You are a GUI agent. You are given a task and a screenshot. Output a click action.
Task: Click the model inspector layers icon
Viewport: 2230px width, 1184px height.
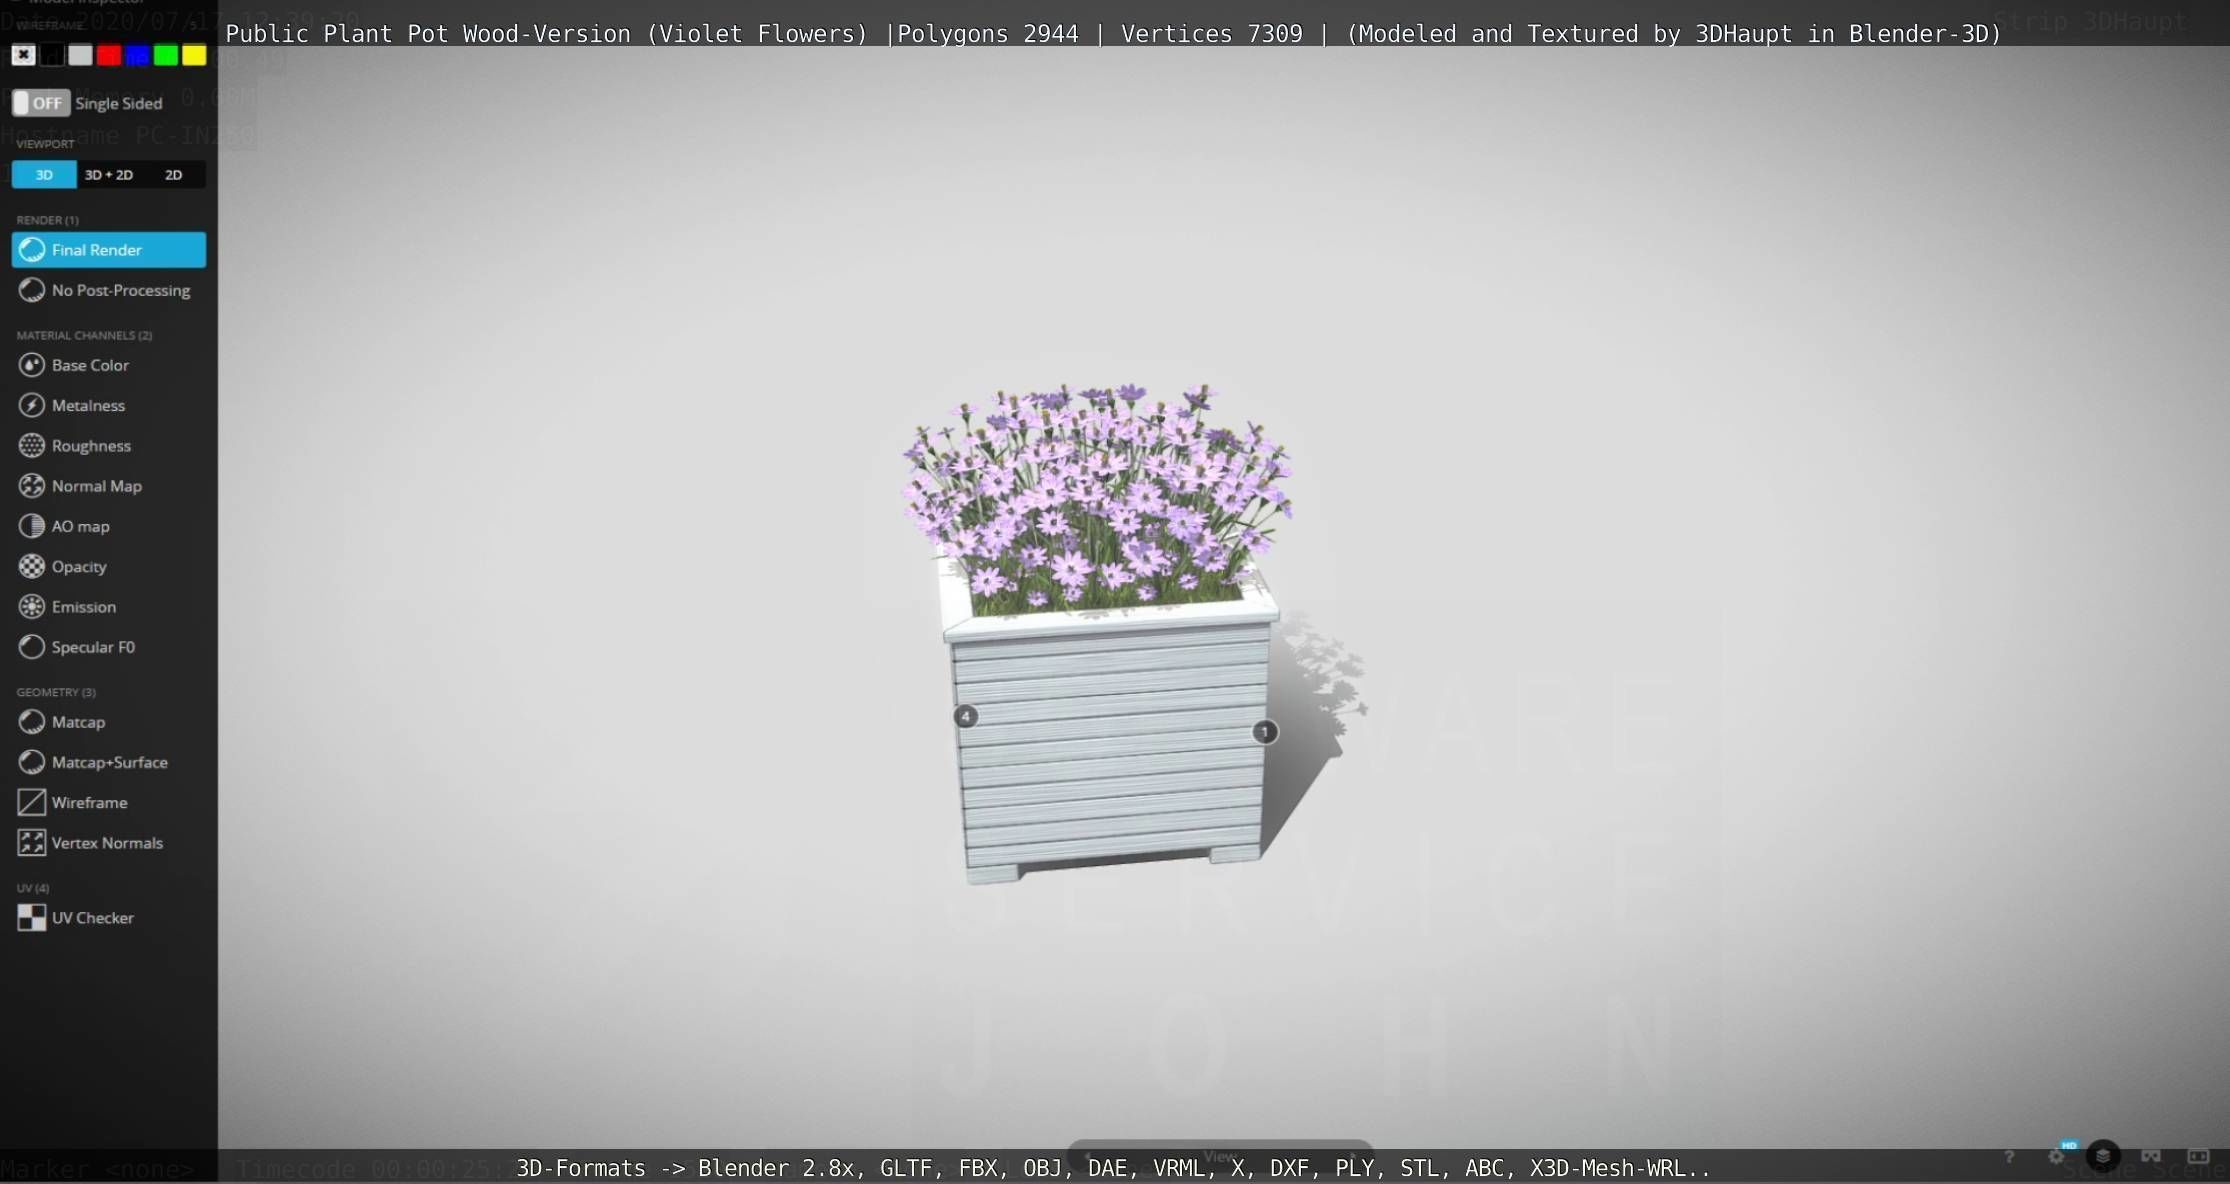pyautogui.click(x=2103, y=1156)
